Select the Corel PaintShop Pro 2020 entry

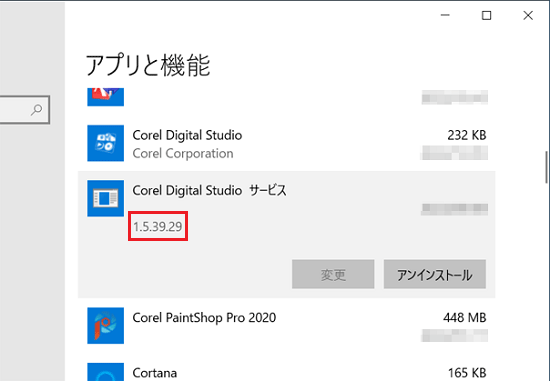(x=204, y=318)
